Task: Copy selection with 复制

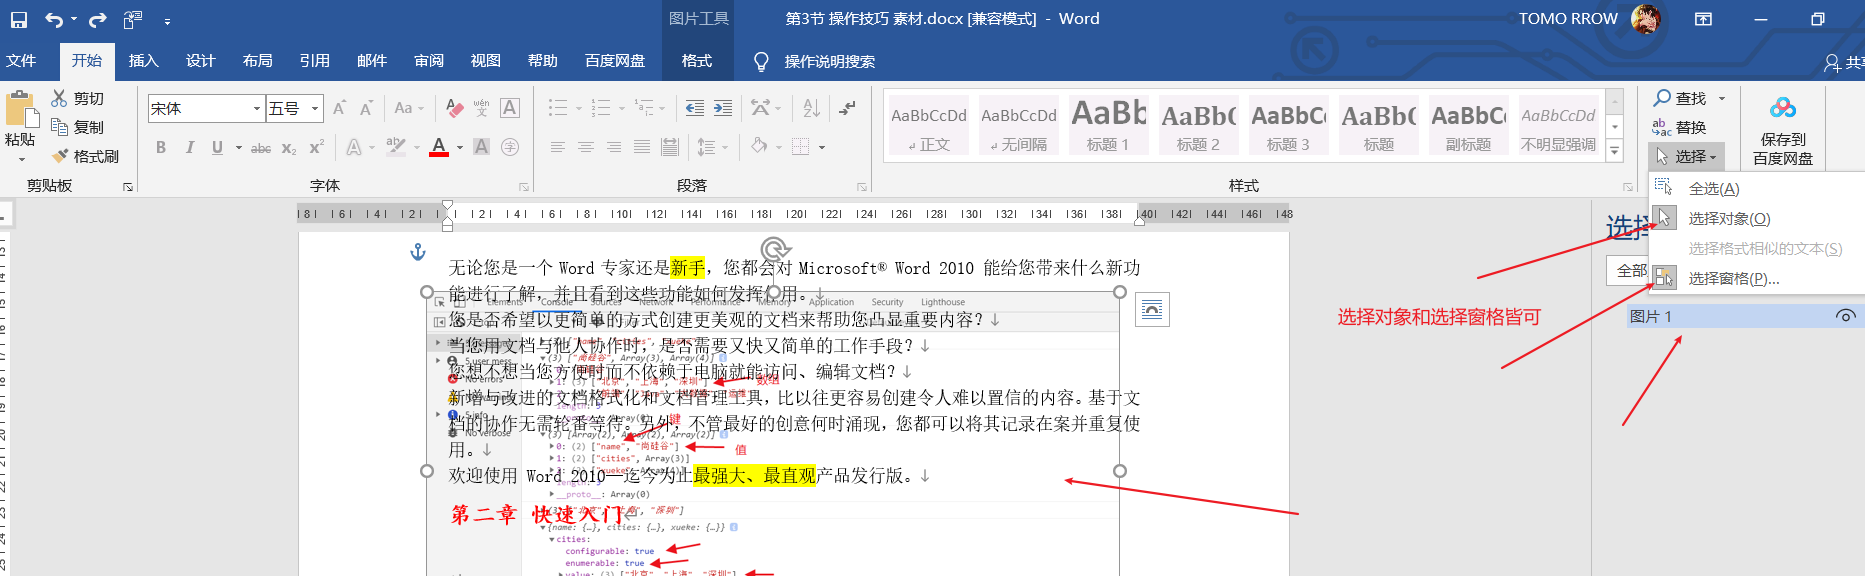Action: 78,127
